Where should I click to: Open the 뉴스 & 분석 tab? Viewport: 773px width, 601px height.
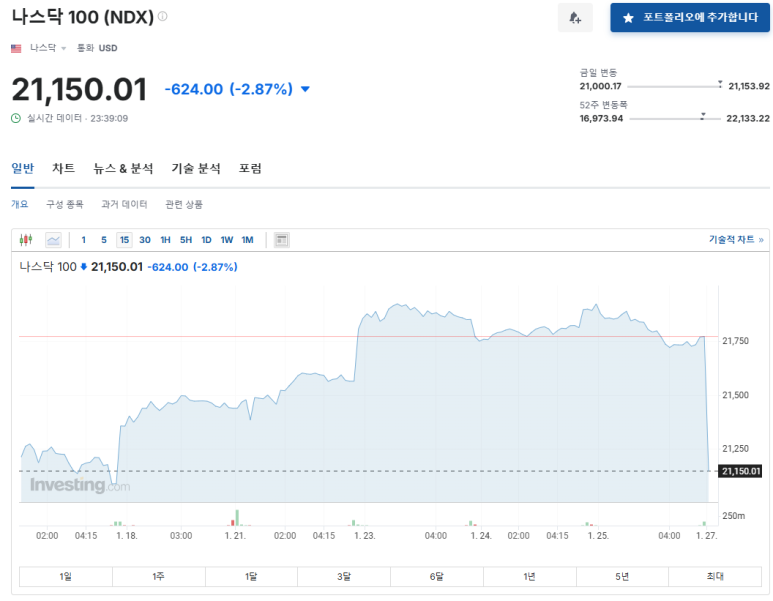(123, 169)
